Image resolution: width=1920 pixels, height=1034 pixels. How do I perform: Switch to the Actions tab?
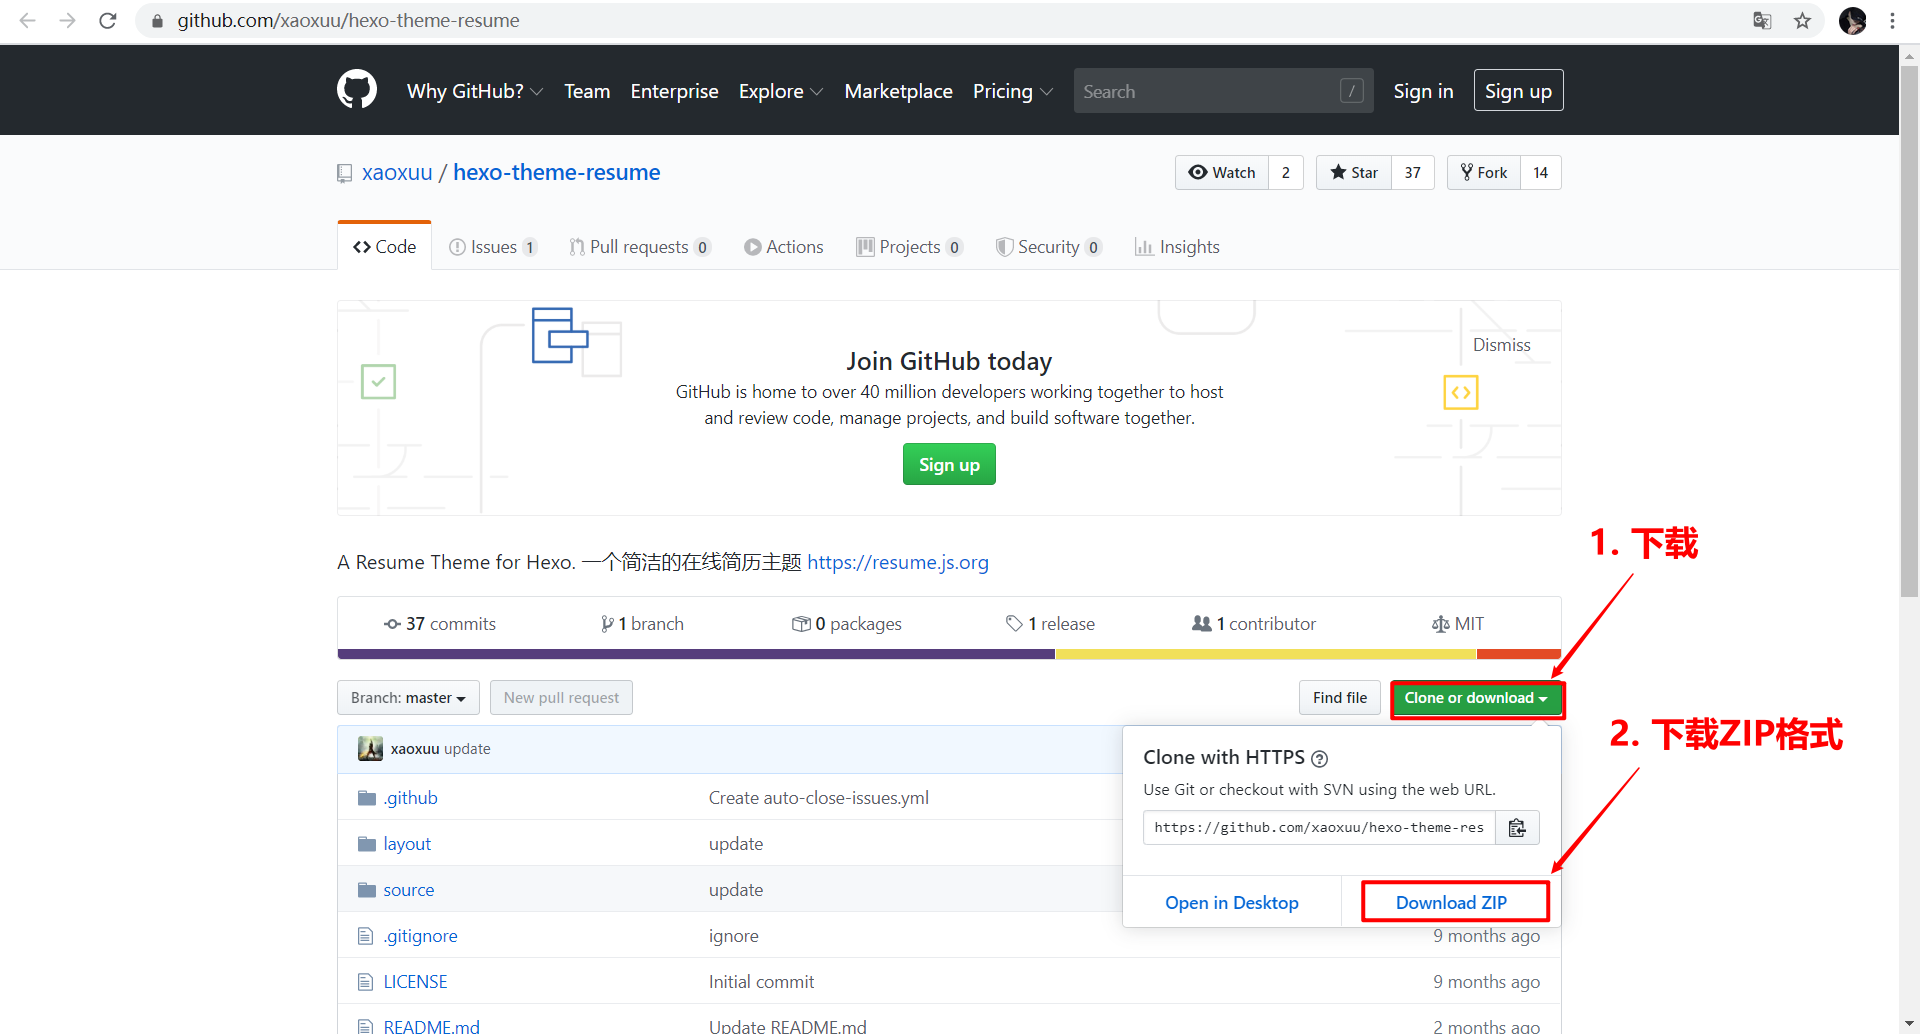784,247
